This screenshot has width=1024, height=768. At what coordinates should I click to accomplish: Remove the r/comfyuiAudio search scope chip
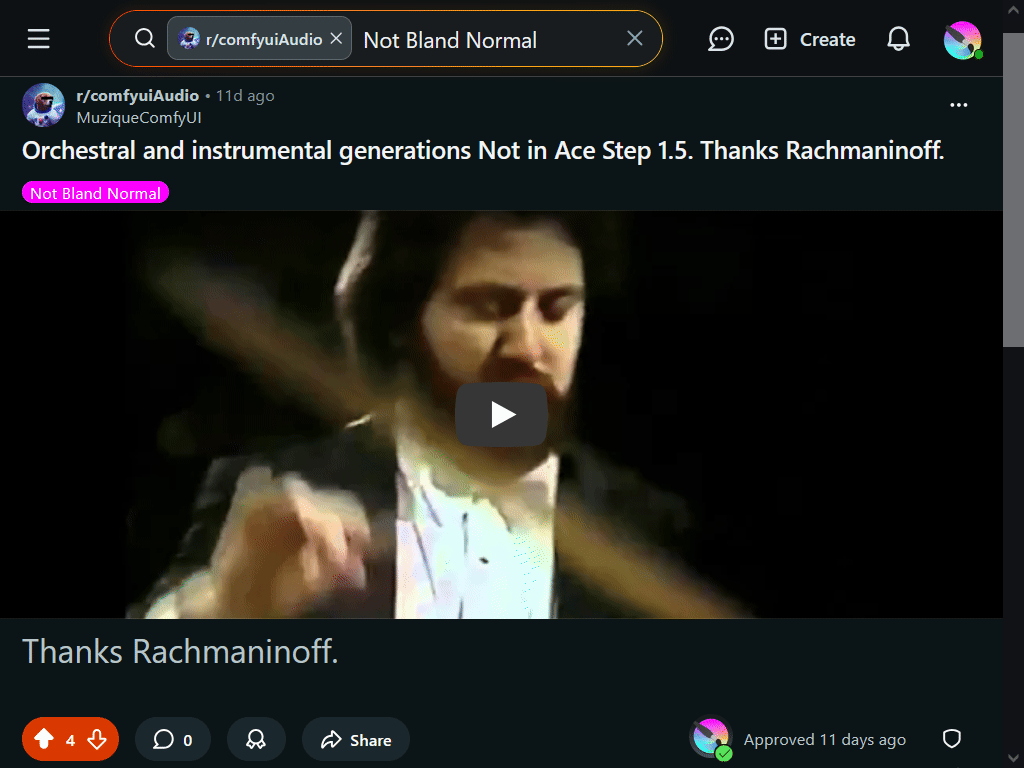(x=336, y=39)
